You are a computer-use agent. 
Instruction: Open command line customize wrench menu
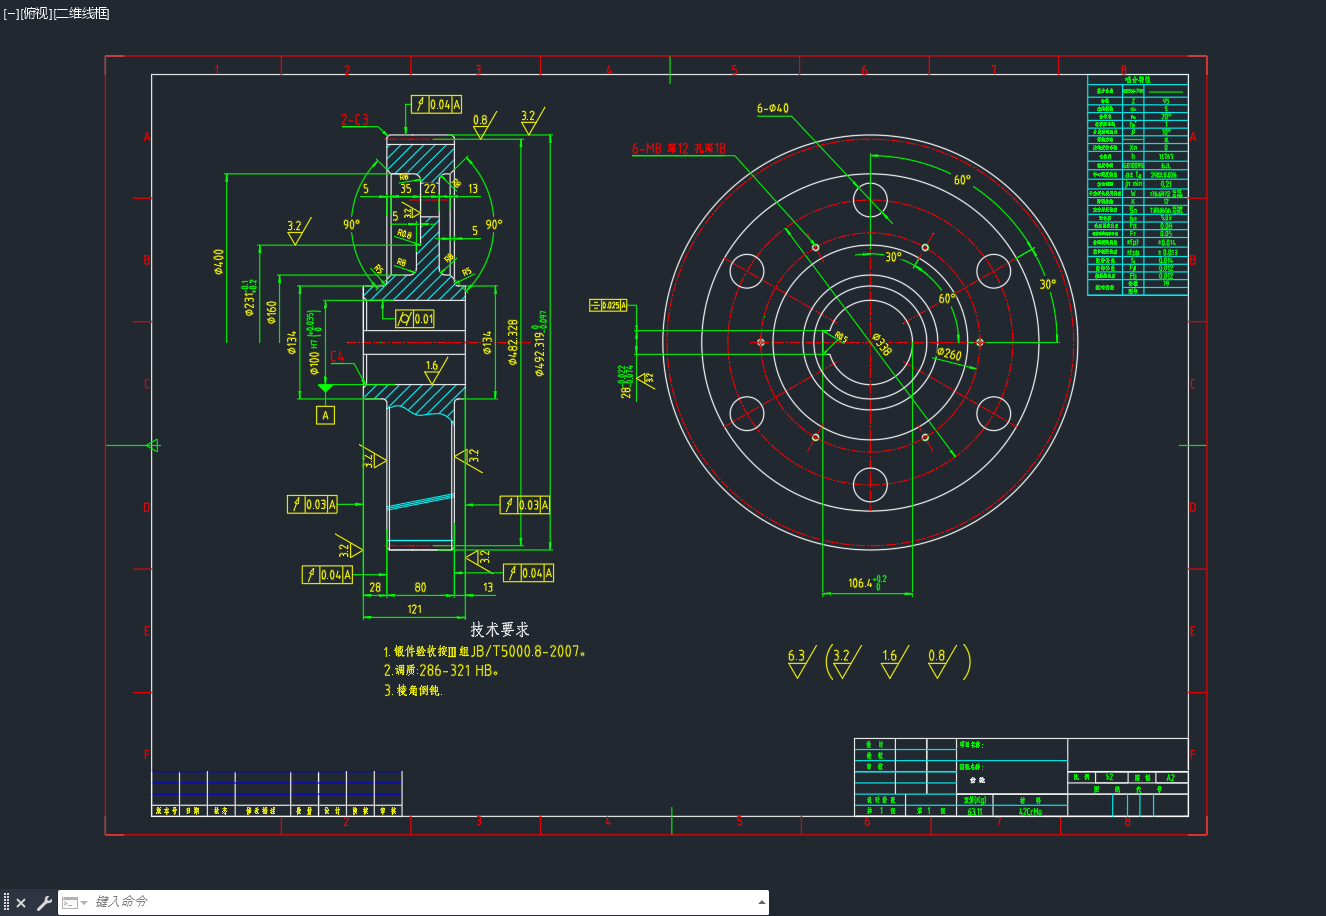pos(44,903)
